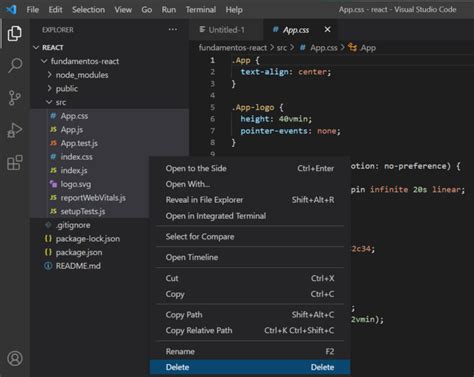Click src breadcrumb segment
The image size is (474, 377).
tap(282, 48)
